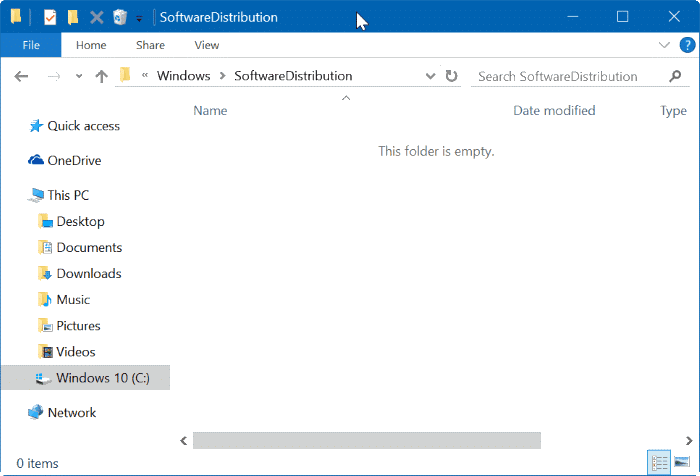The height and width of the screenshot is (476, 700).
Task: Switch to large icons view in status bar
Action: pos(682,462)
